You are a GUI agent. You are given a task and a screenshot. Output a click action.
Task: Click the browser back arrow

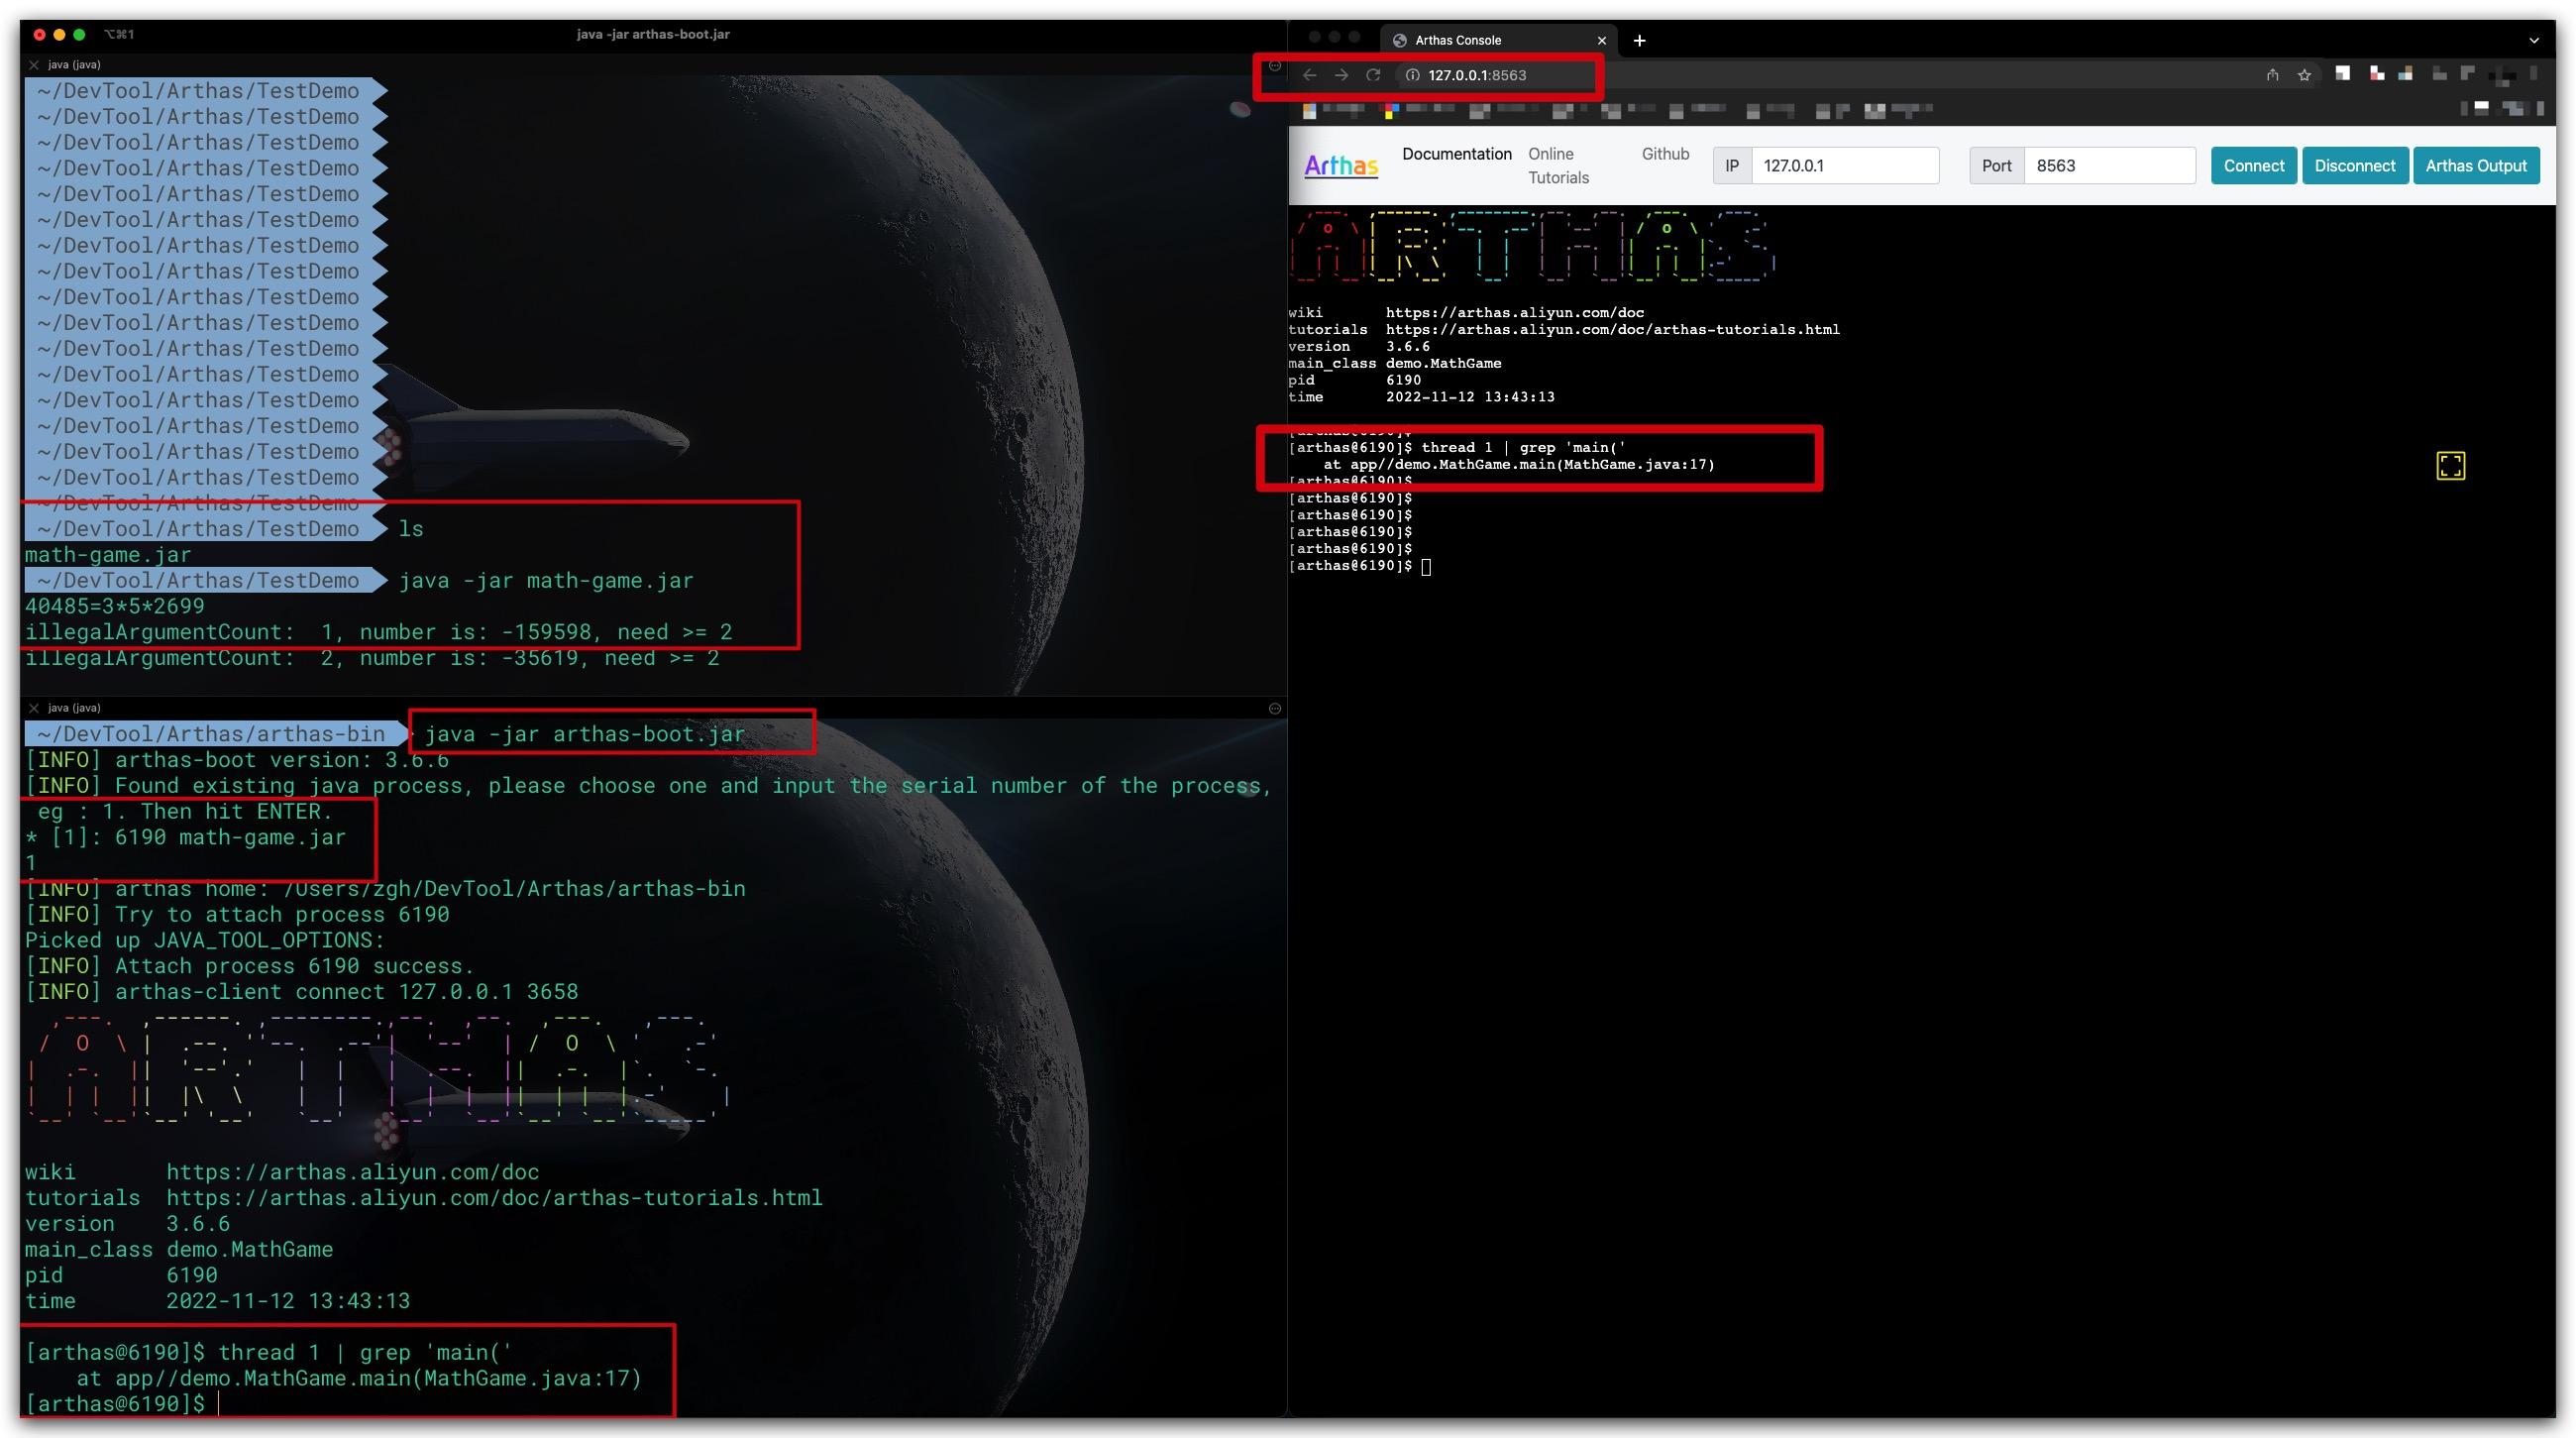tap(1309, 75)
